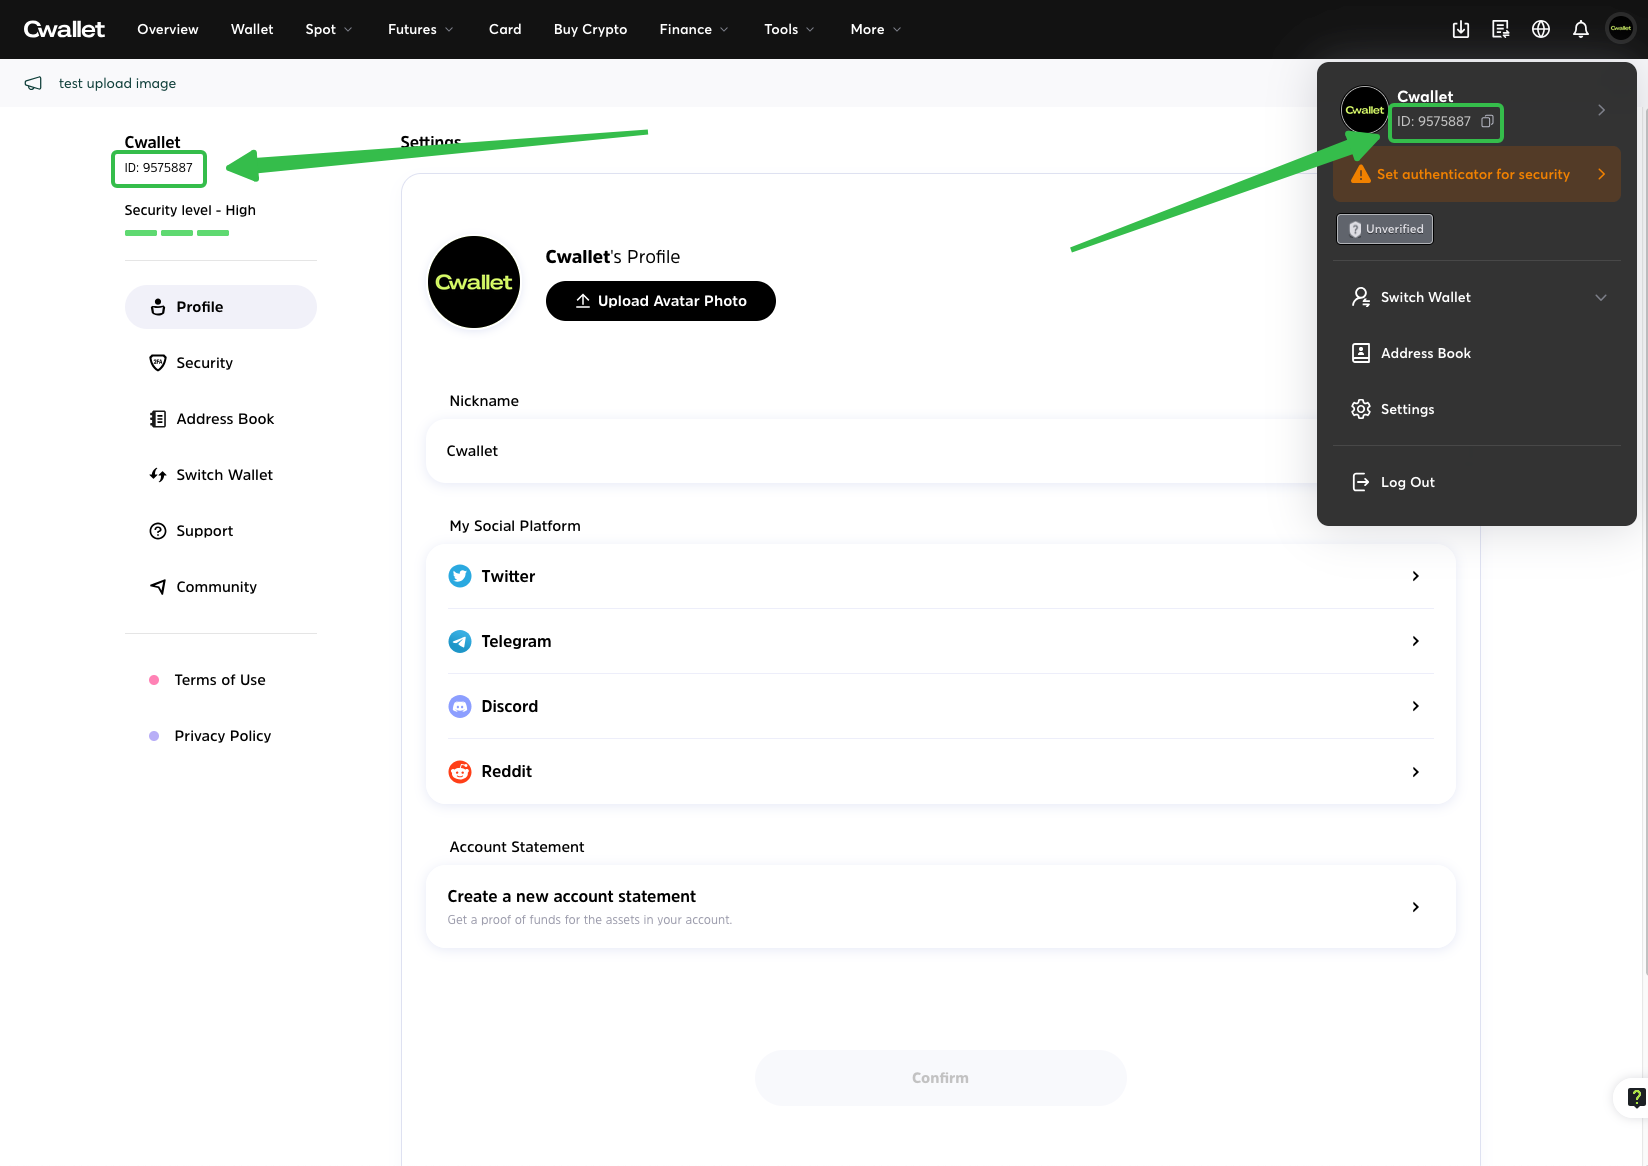
Task: Open the notifications bell icon
Action: 1580,29
